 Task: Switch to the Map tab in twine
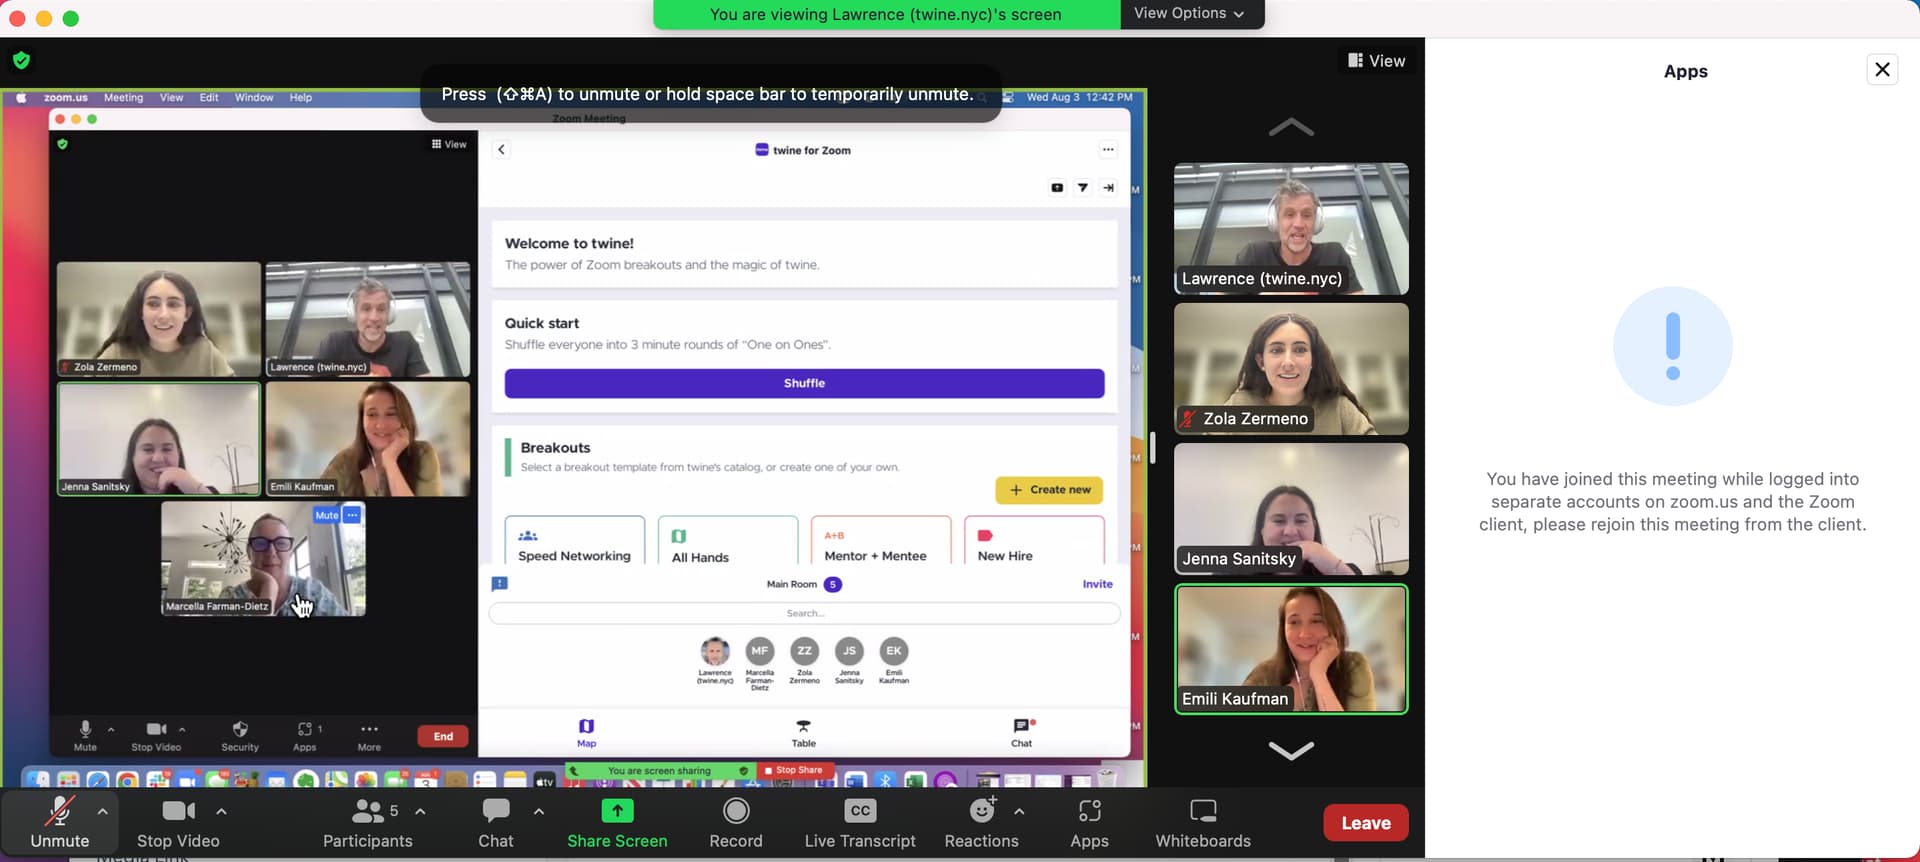586,733
